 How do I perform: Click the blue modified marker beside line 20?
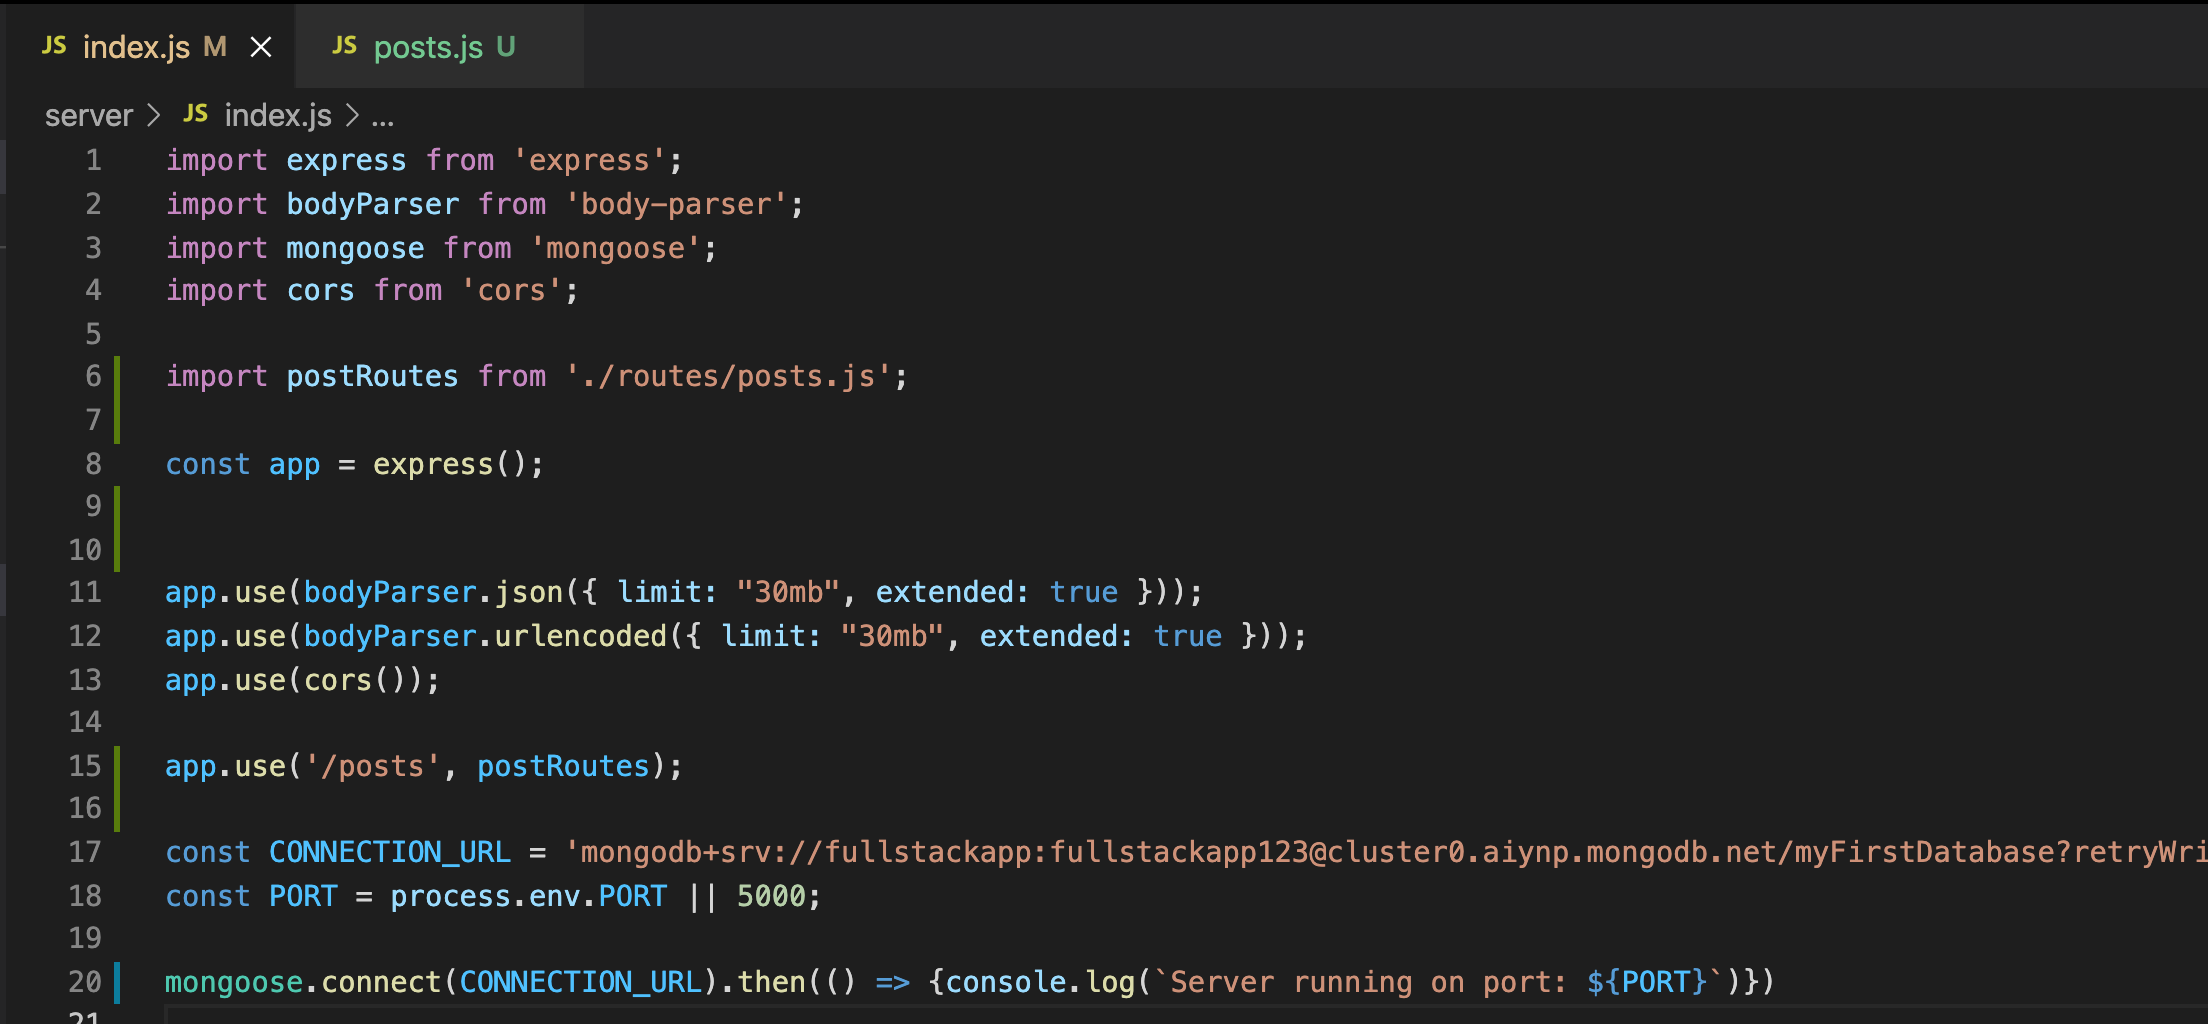point(117,982)
